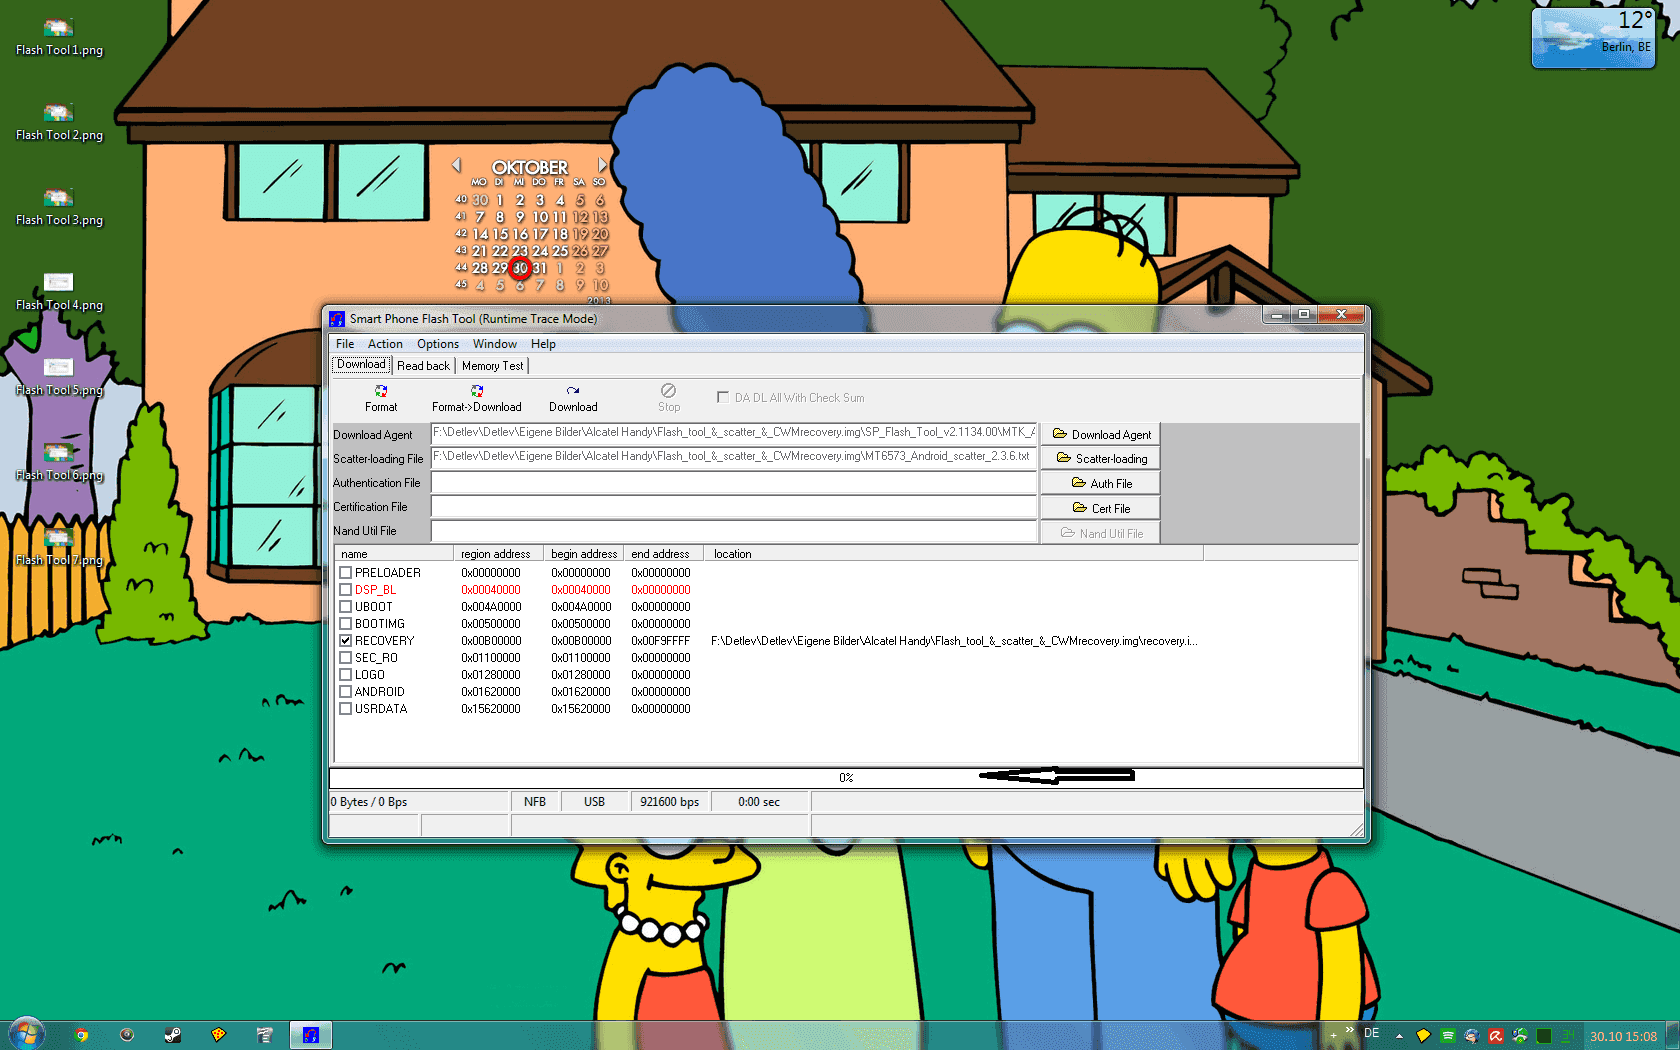Click the Nand Util File field
This screenshot has width=1680, height=1050.
734,531
